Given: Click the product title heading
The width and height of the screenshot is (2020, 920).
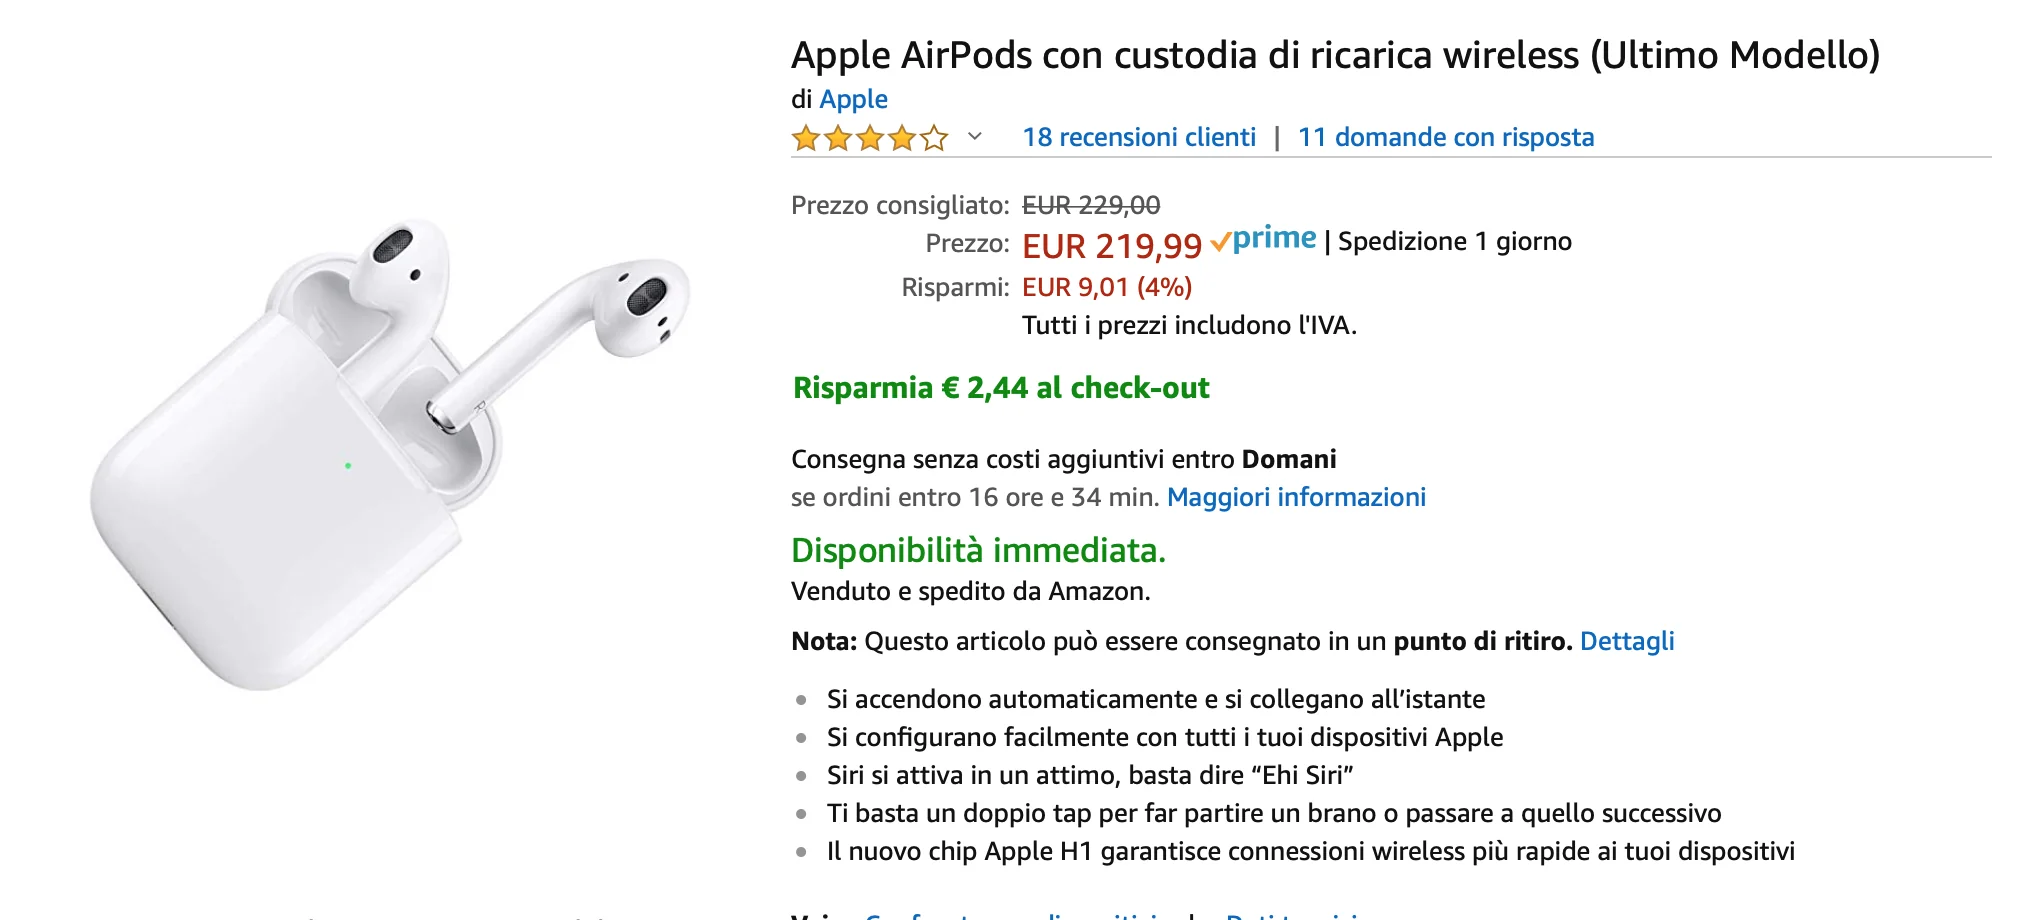Looking at the screenshot, I should (1335, 55).
